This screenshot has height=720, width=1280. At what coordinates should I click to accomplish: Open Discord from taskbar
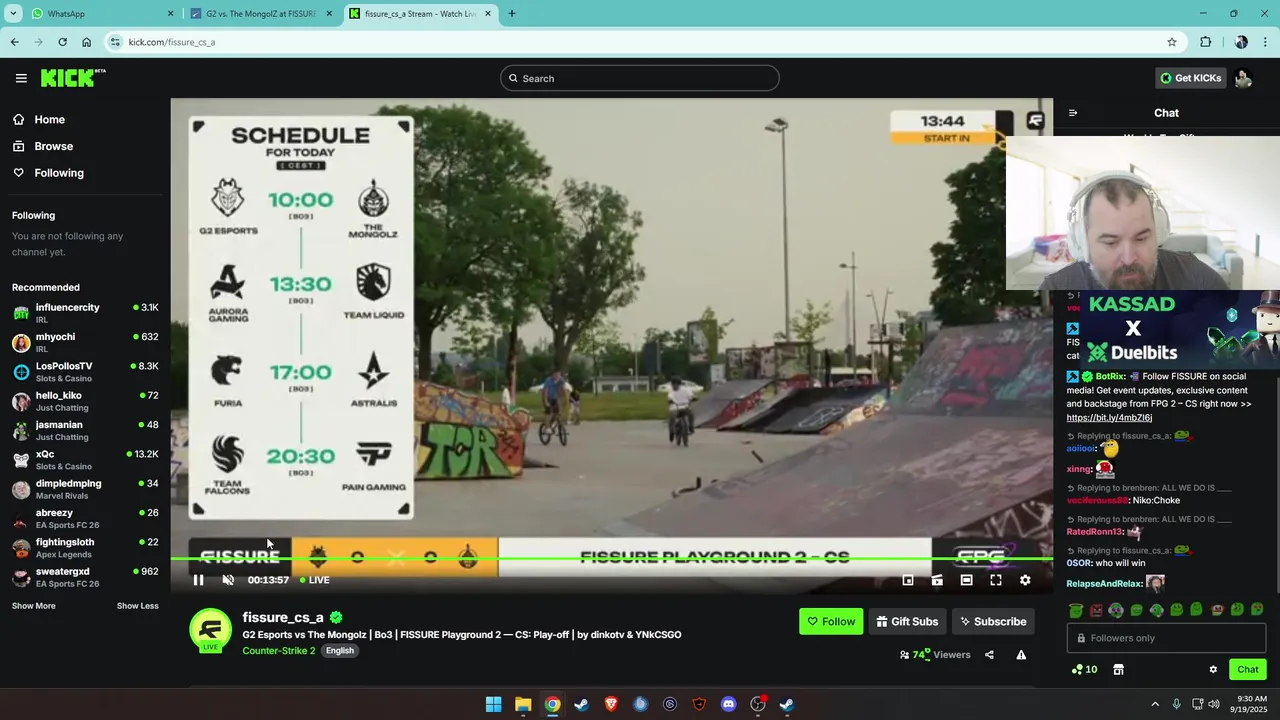(x=729, y=704)
